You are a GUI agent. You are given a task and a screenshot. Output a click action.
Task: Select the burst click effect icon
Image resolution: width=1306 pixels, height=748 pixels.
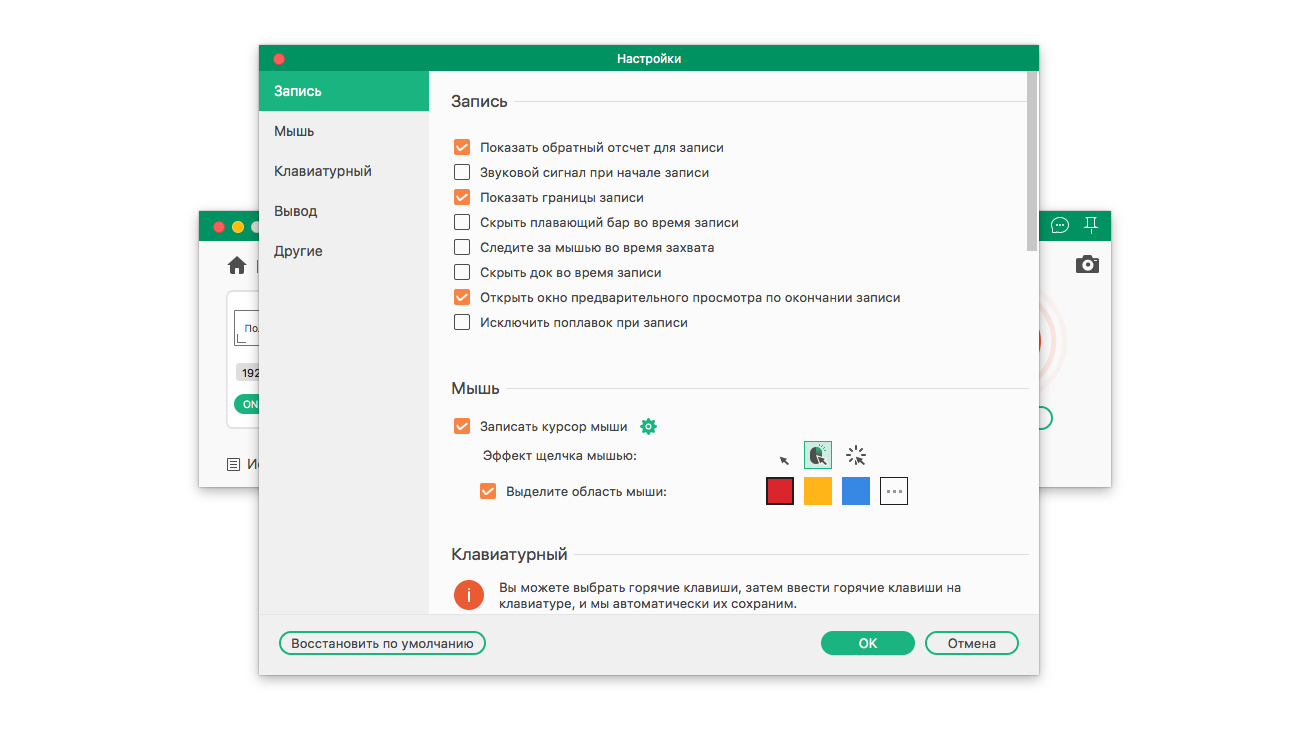point(856,456)
